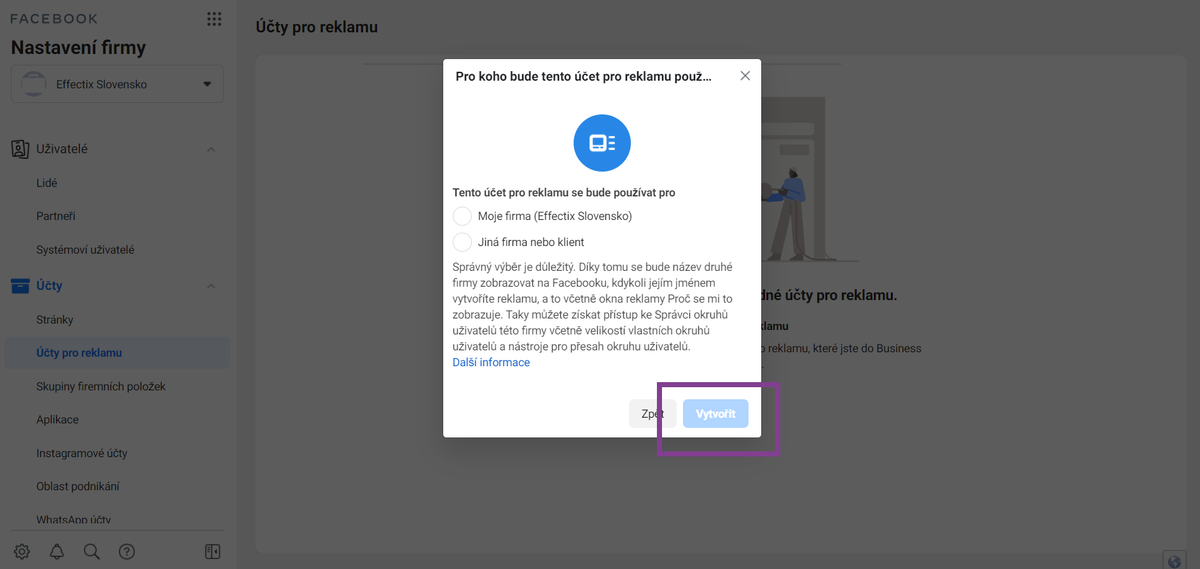The height and width of the screenshot is (569, 1200).
Task: Open the help question mark icon
Action: click(x=127, y=551)
